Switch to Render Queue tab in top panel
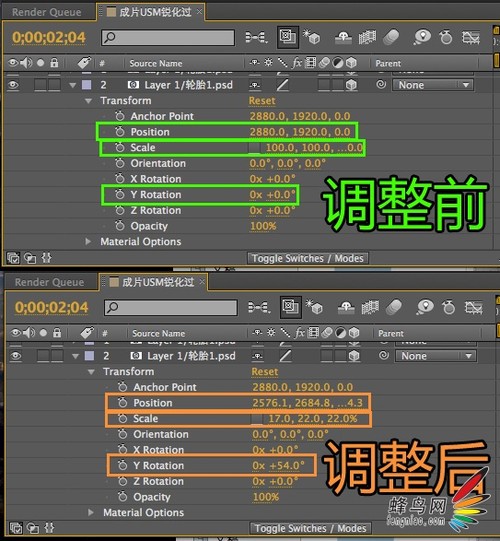Screen dimensions: 500x541 pos(47,12)
